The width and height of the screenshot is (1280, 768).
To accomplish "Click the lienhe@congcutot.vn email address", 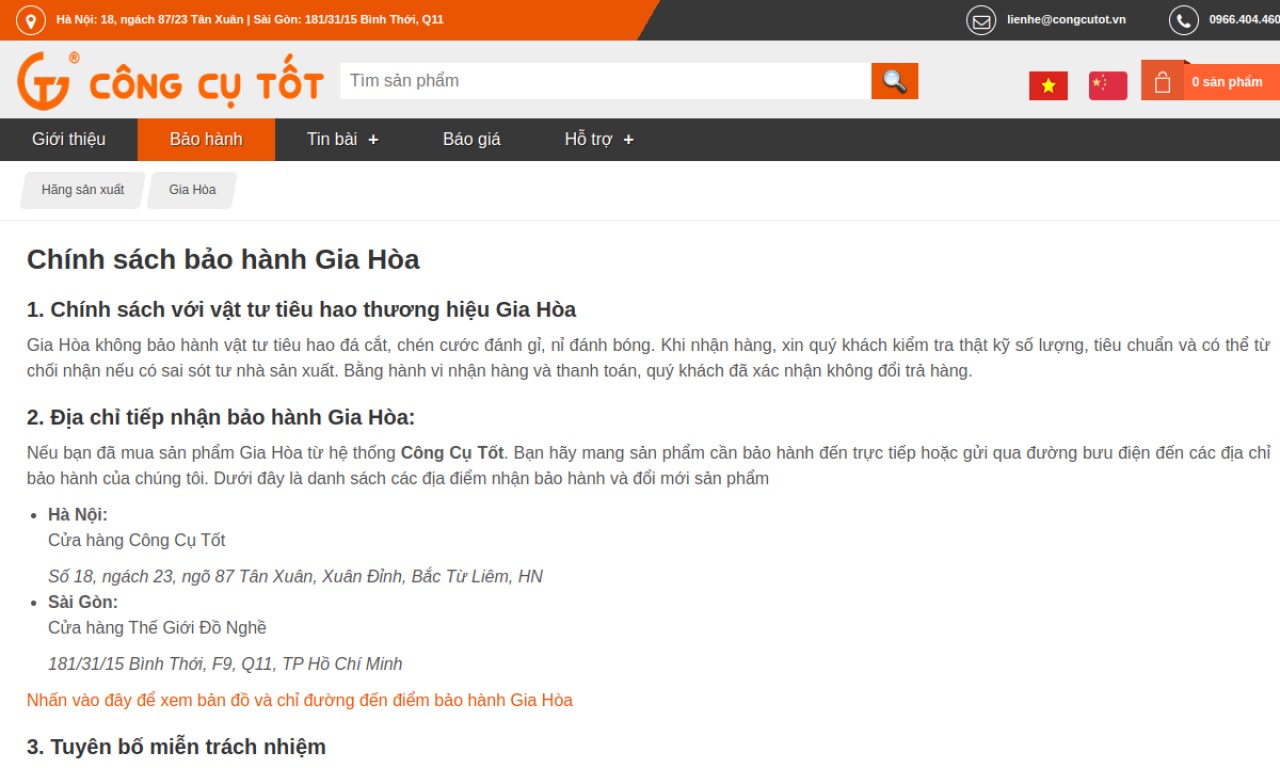I will [x=1066, y=20].
